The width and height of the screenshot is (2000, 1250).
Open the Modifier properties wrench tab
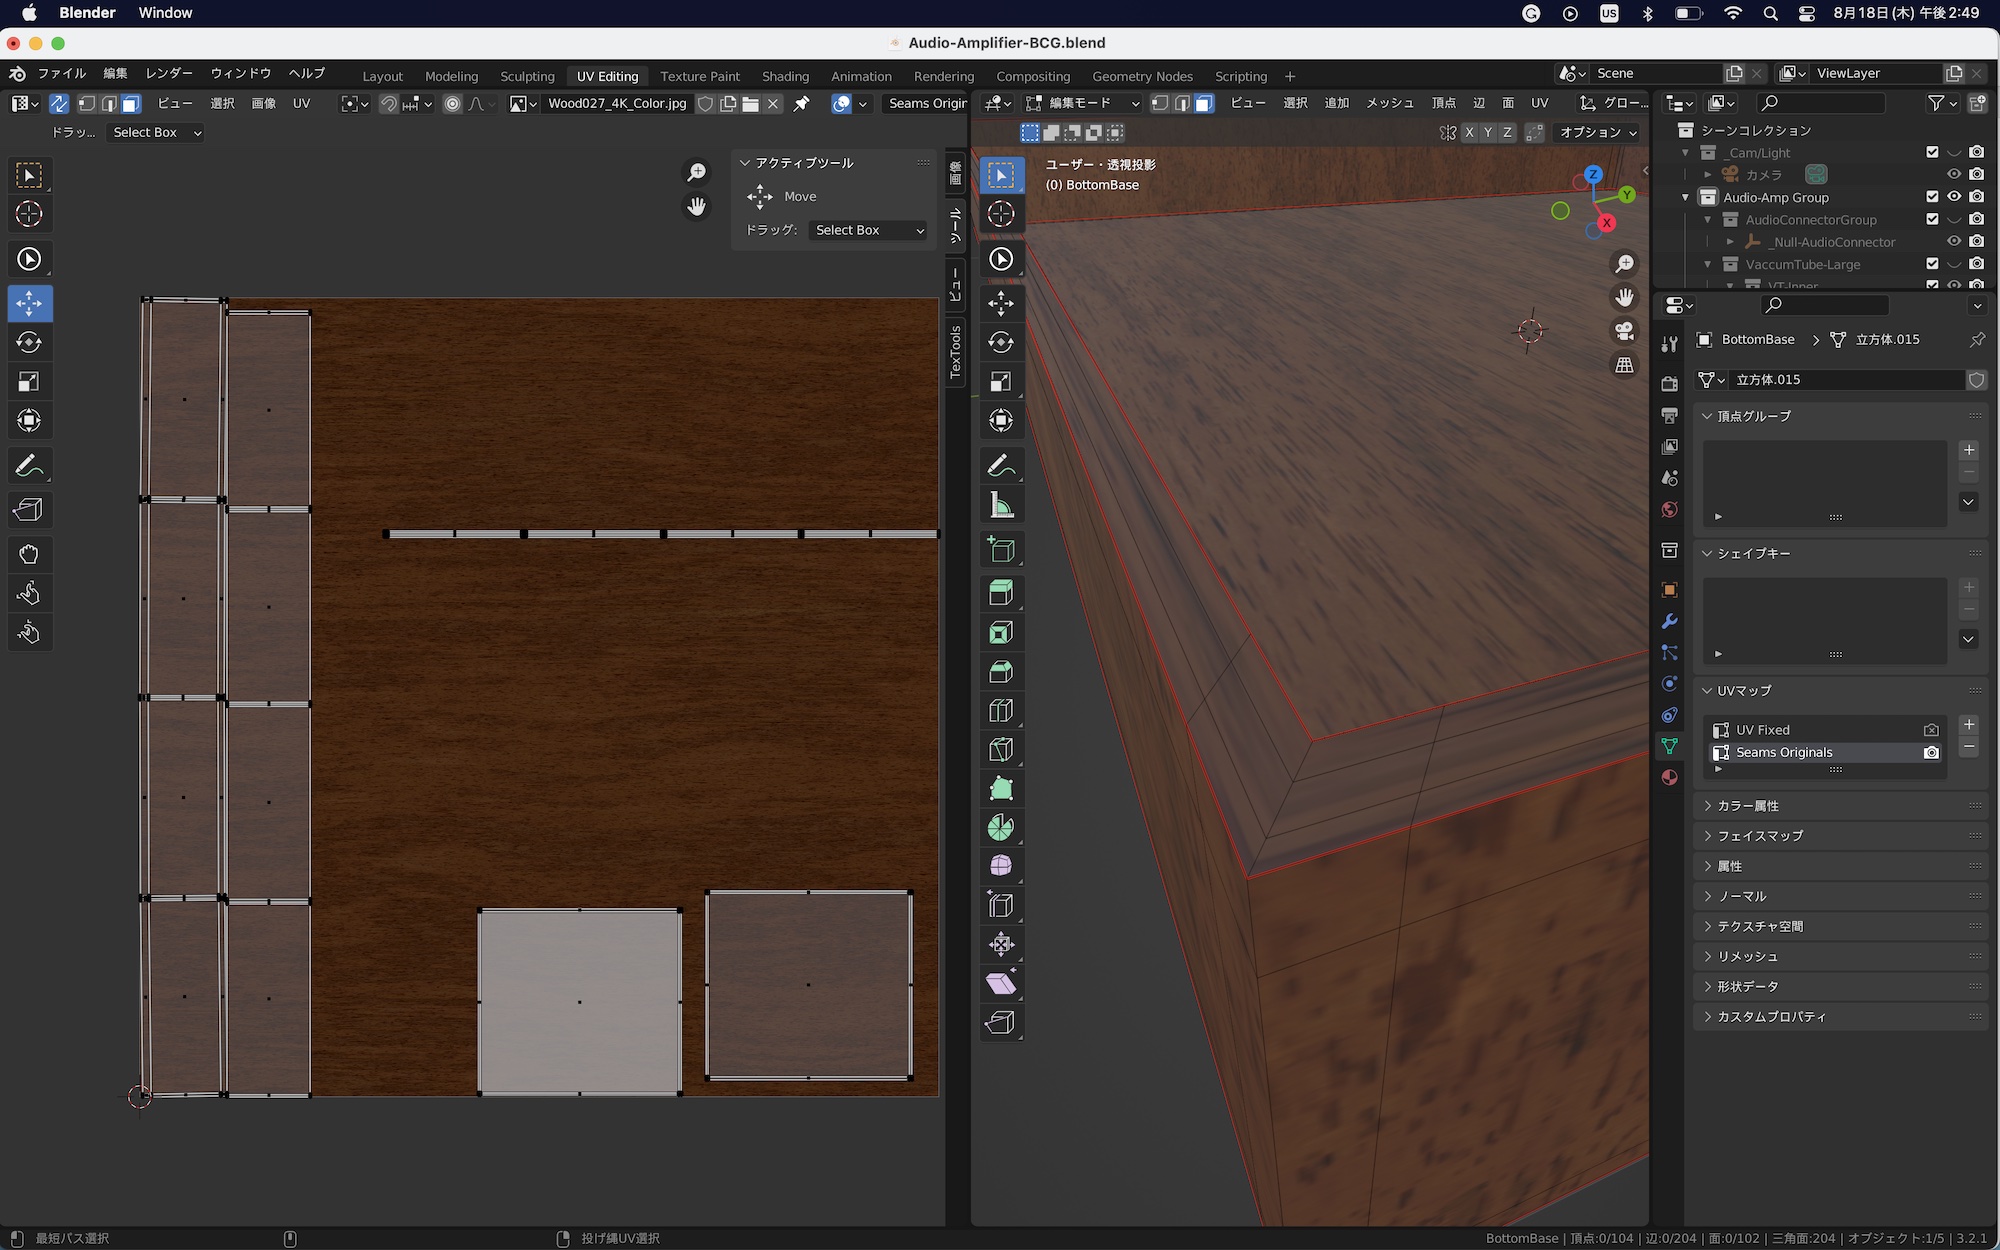(1669, 621)
